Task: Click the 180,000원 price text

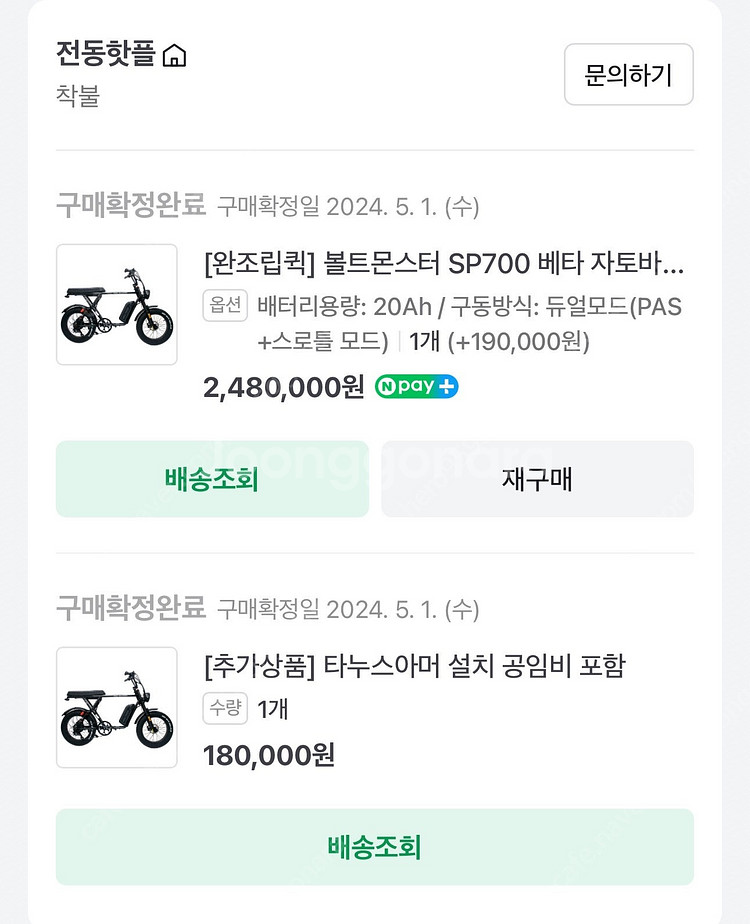Action: point(268,754)
